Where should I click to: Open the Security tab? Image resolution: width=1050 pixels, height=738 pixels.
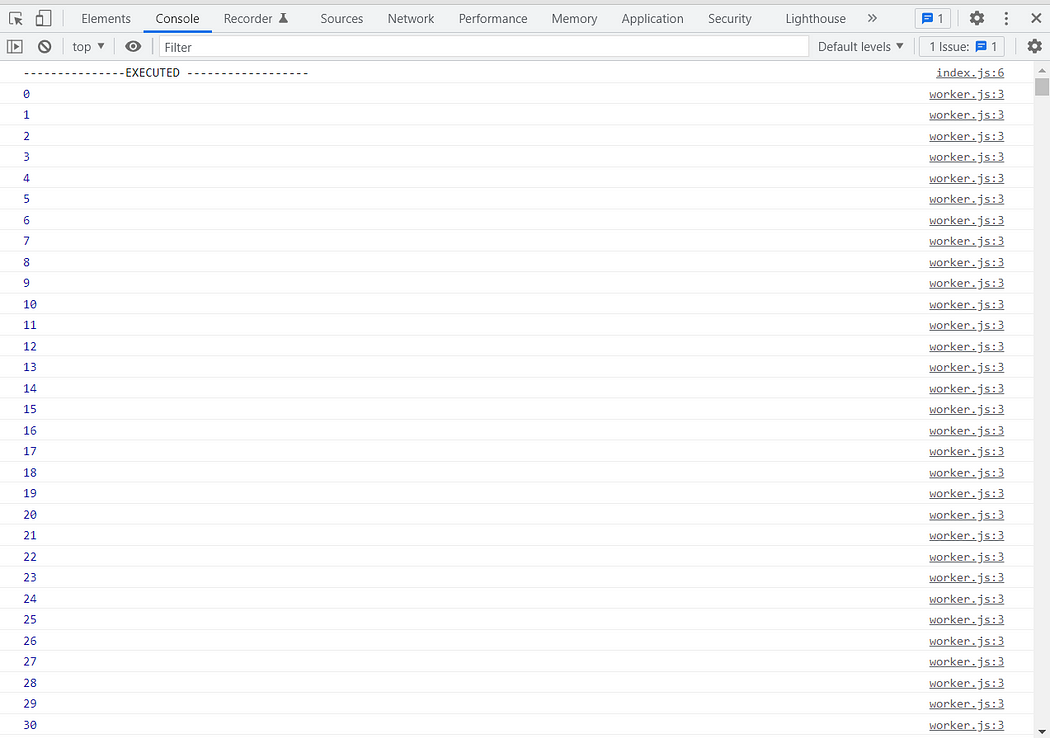click(729, 19)
